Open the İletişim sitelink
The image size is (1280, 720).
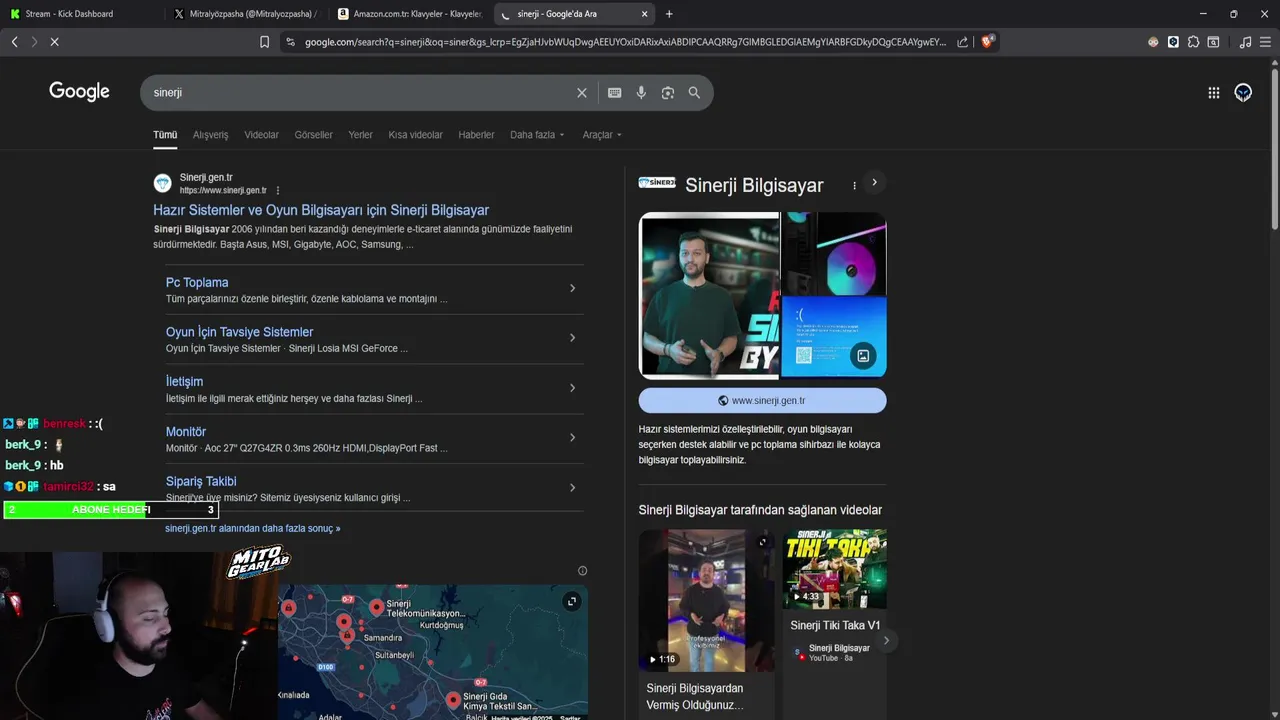184,382
